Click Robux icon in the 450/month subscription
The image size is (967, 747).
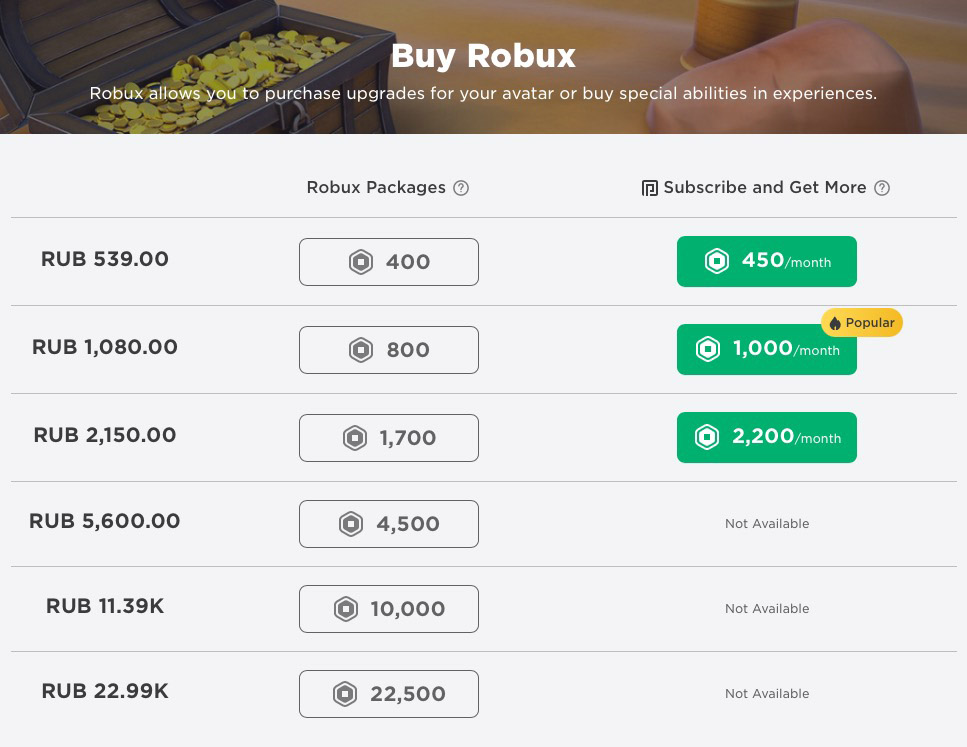pyautogui.click(x=717, y=262)
